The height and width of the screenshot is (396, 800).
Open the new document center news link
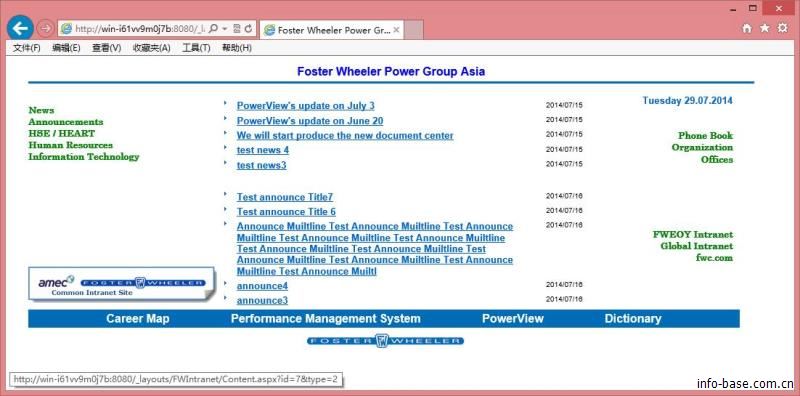pos(345,136)
